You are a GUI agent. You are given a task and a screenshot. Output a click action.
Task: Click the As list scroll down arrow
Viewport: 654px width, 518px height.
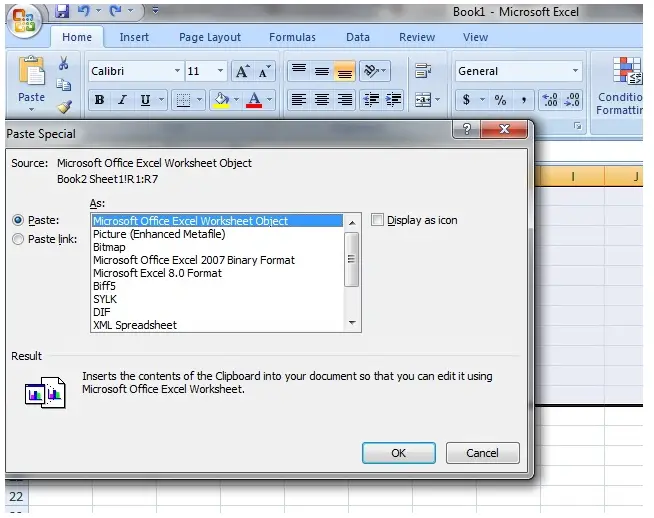[352, 323]
